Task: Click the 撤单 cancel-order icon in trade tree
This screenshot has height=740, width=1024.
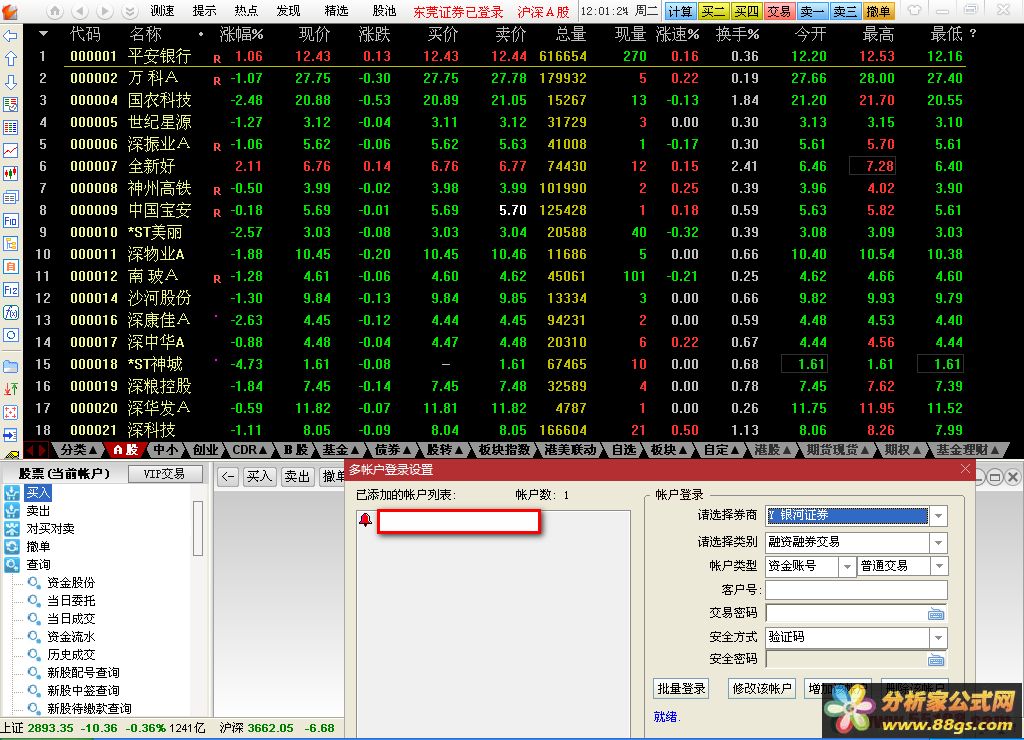Action: 12,547
